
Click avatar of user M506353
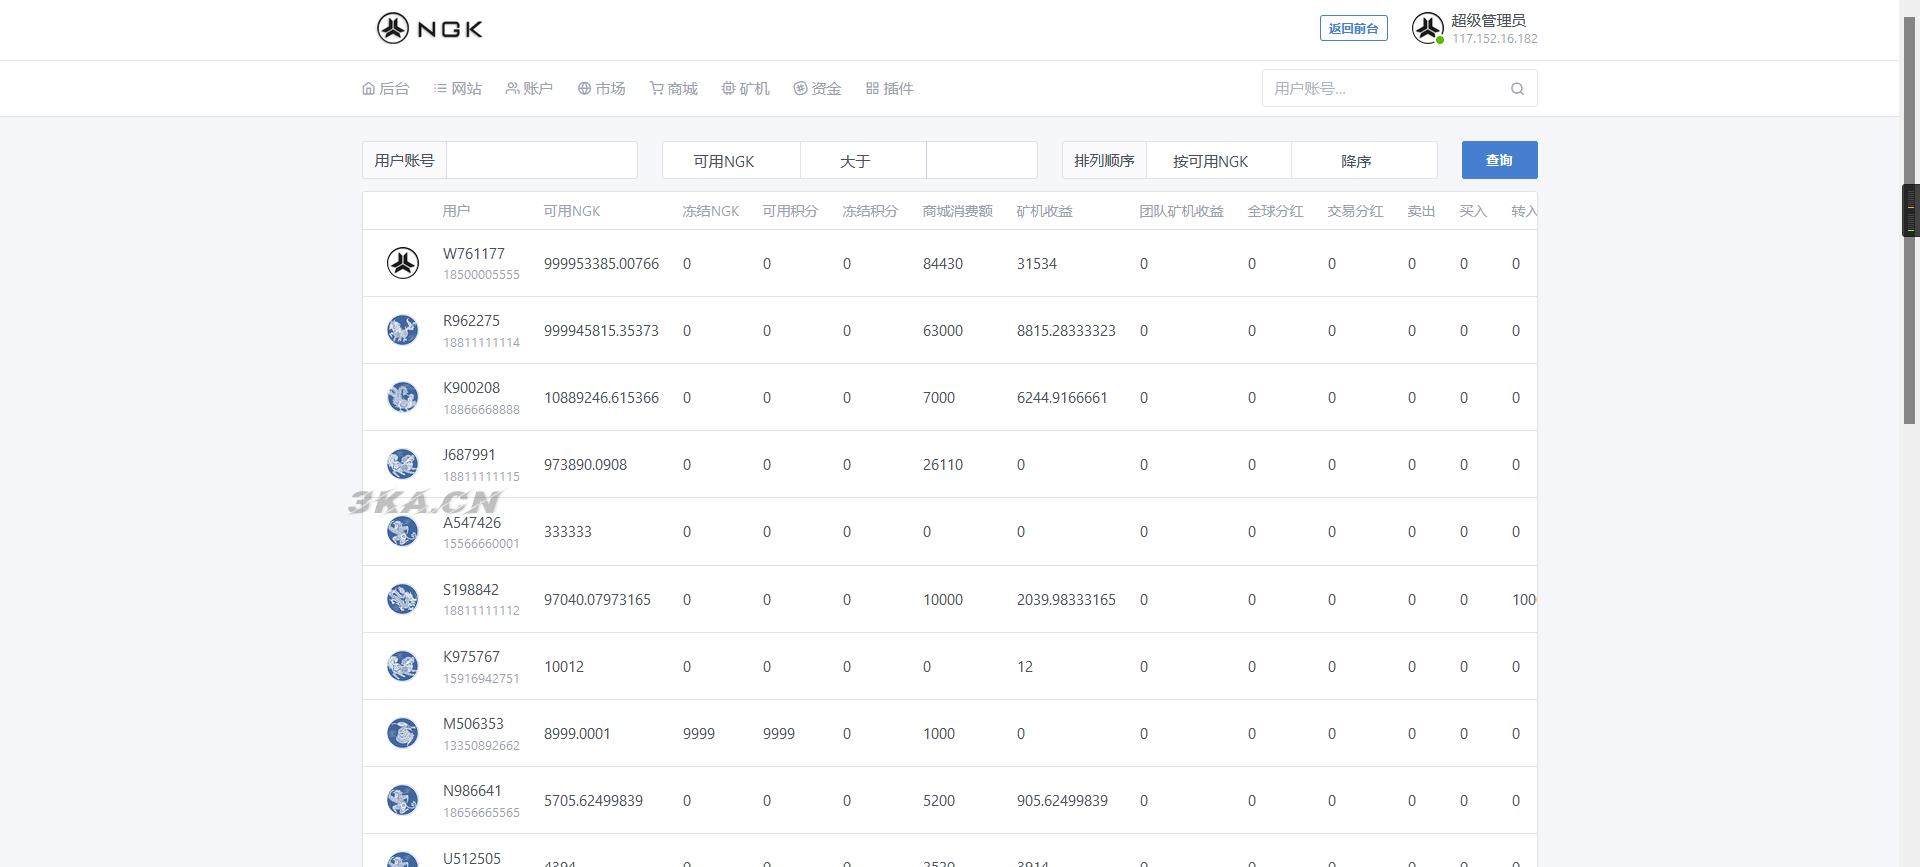click(x=402, y=733)
